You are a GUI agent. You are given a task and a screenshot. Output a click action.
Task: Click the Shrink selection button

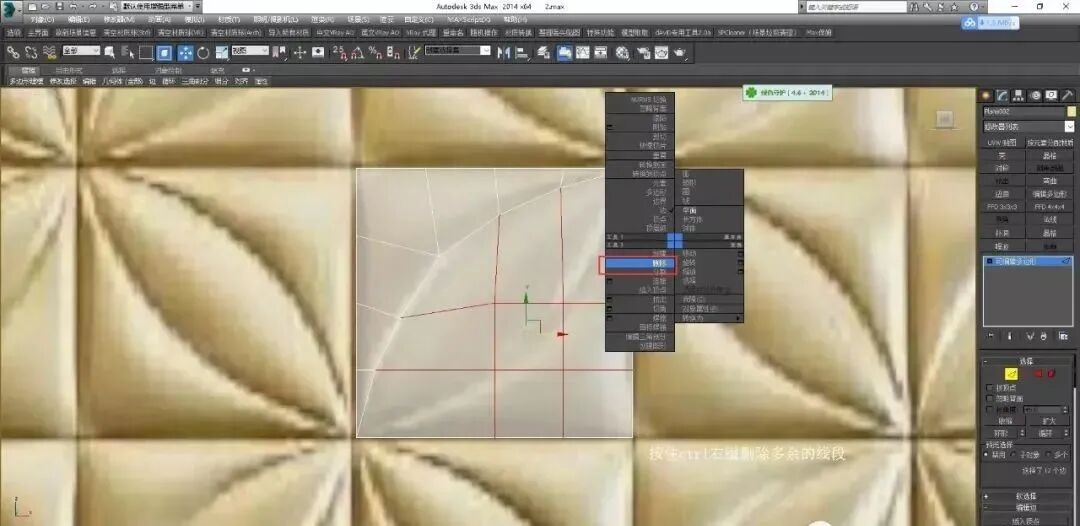[1005, 421]
